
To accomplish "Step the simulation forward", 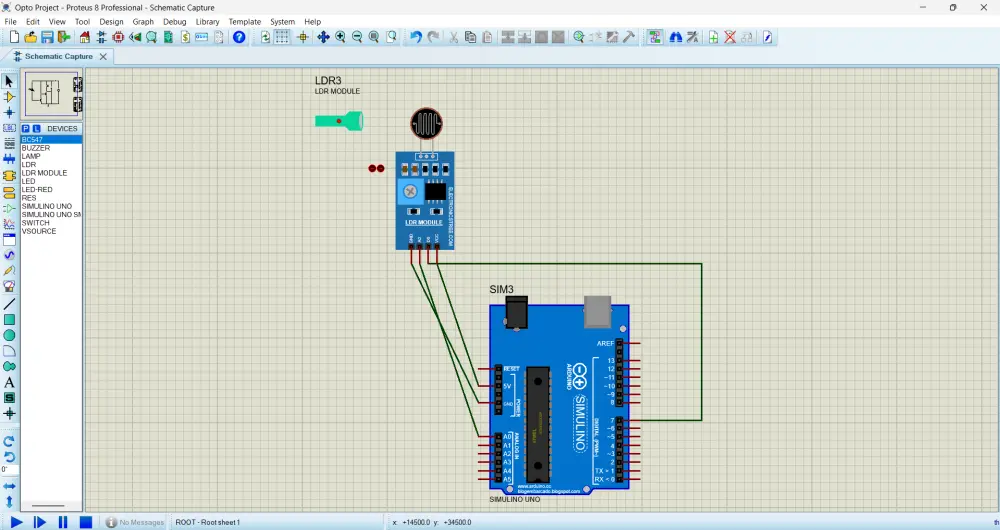I will click(40, 522).
